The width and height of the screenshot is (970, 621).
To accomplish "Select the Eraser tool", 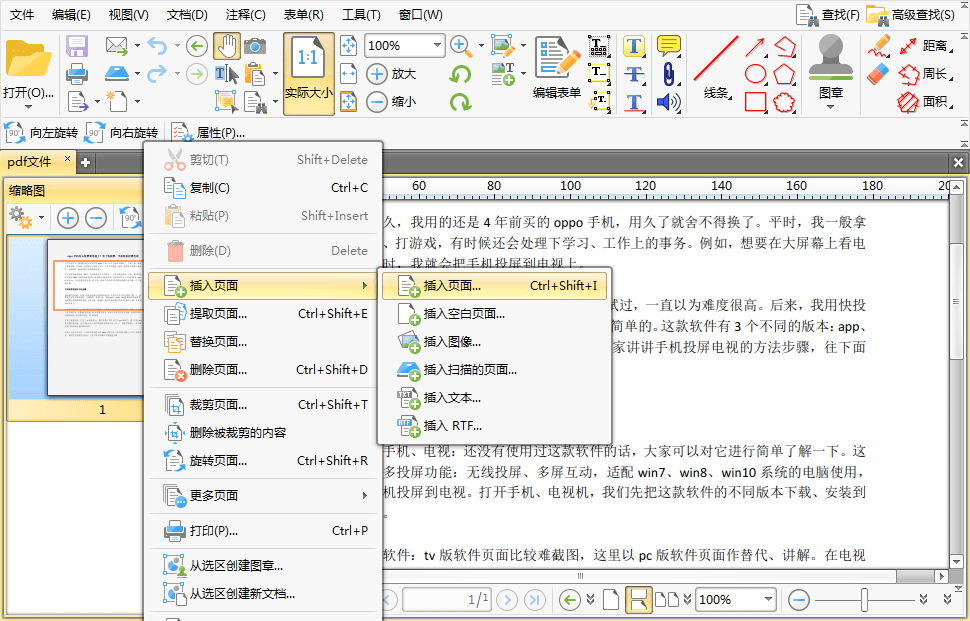I will pos(878,74).
